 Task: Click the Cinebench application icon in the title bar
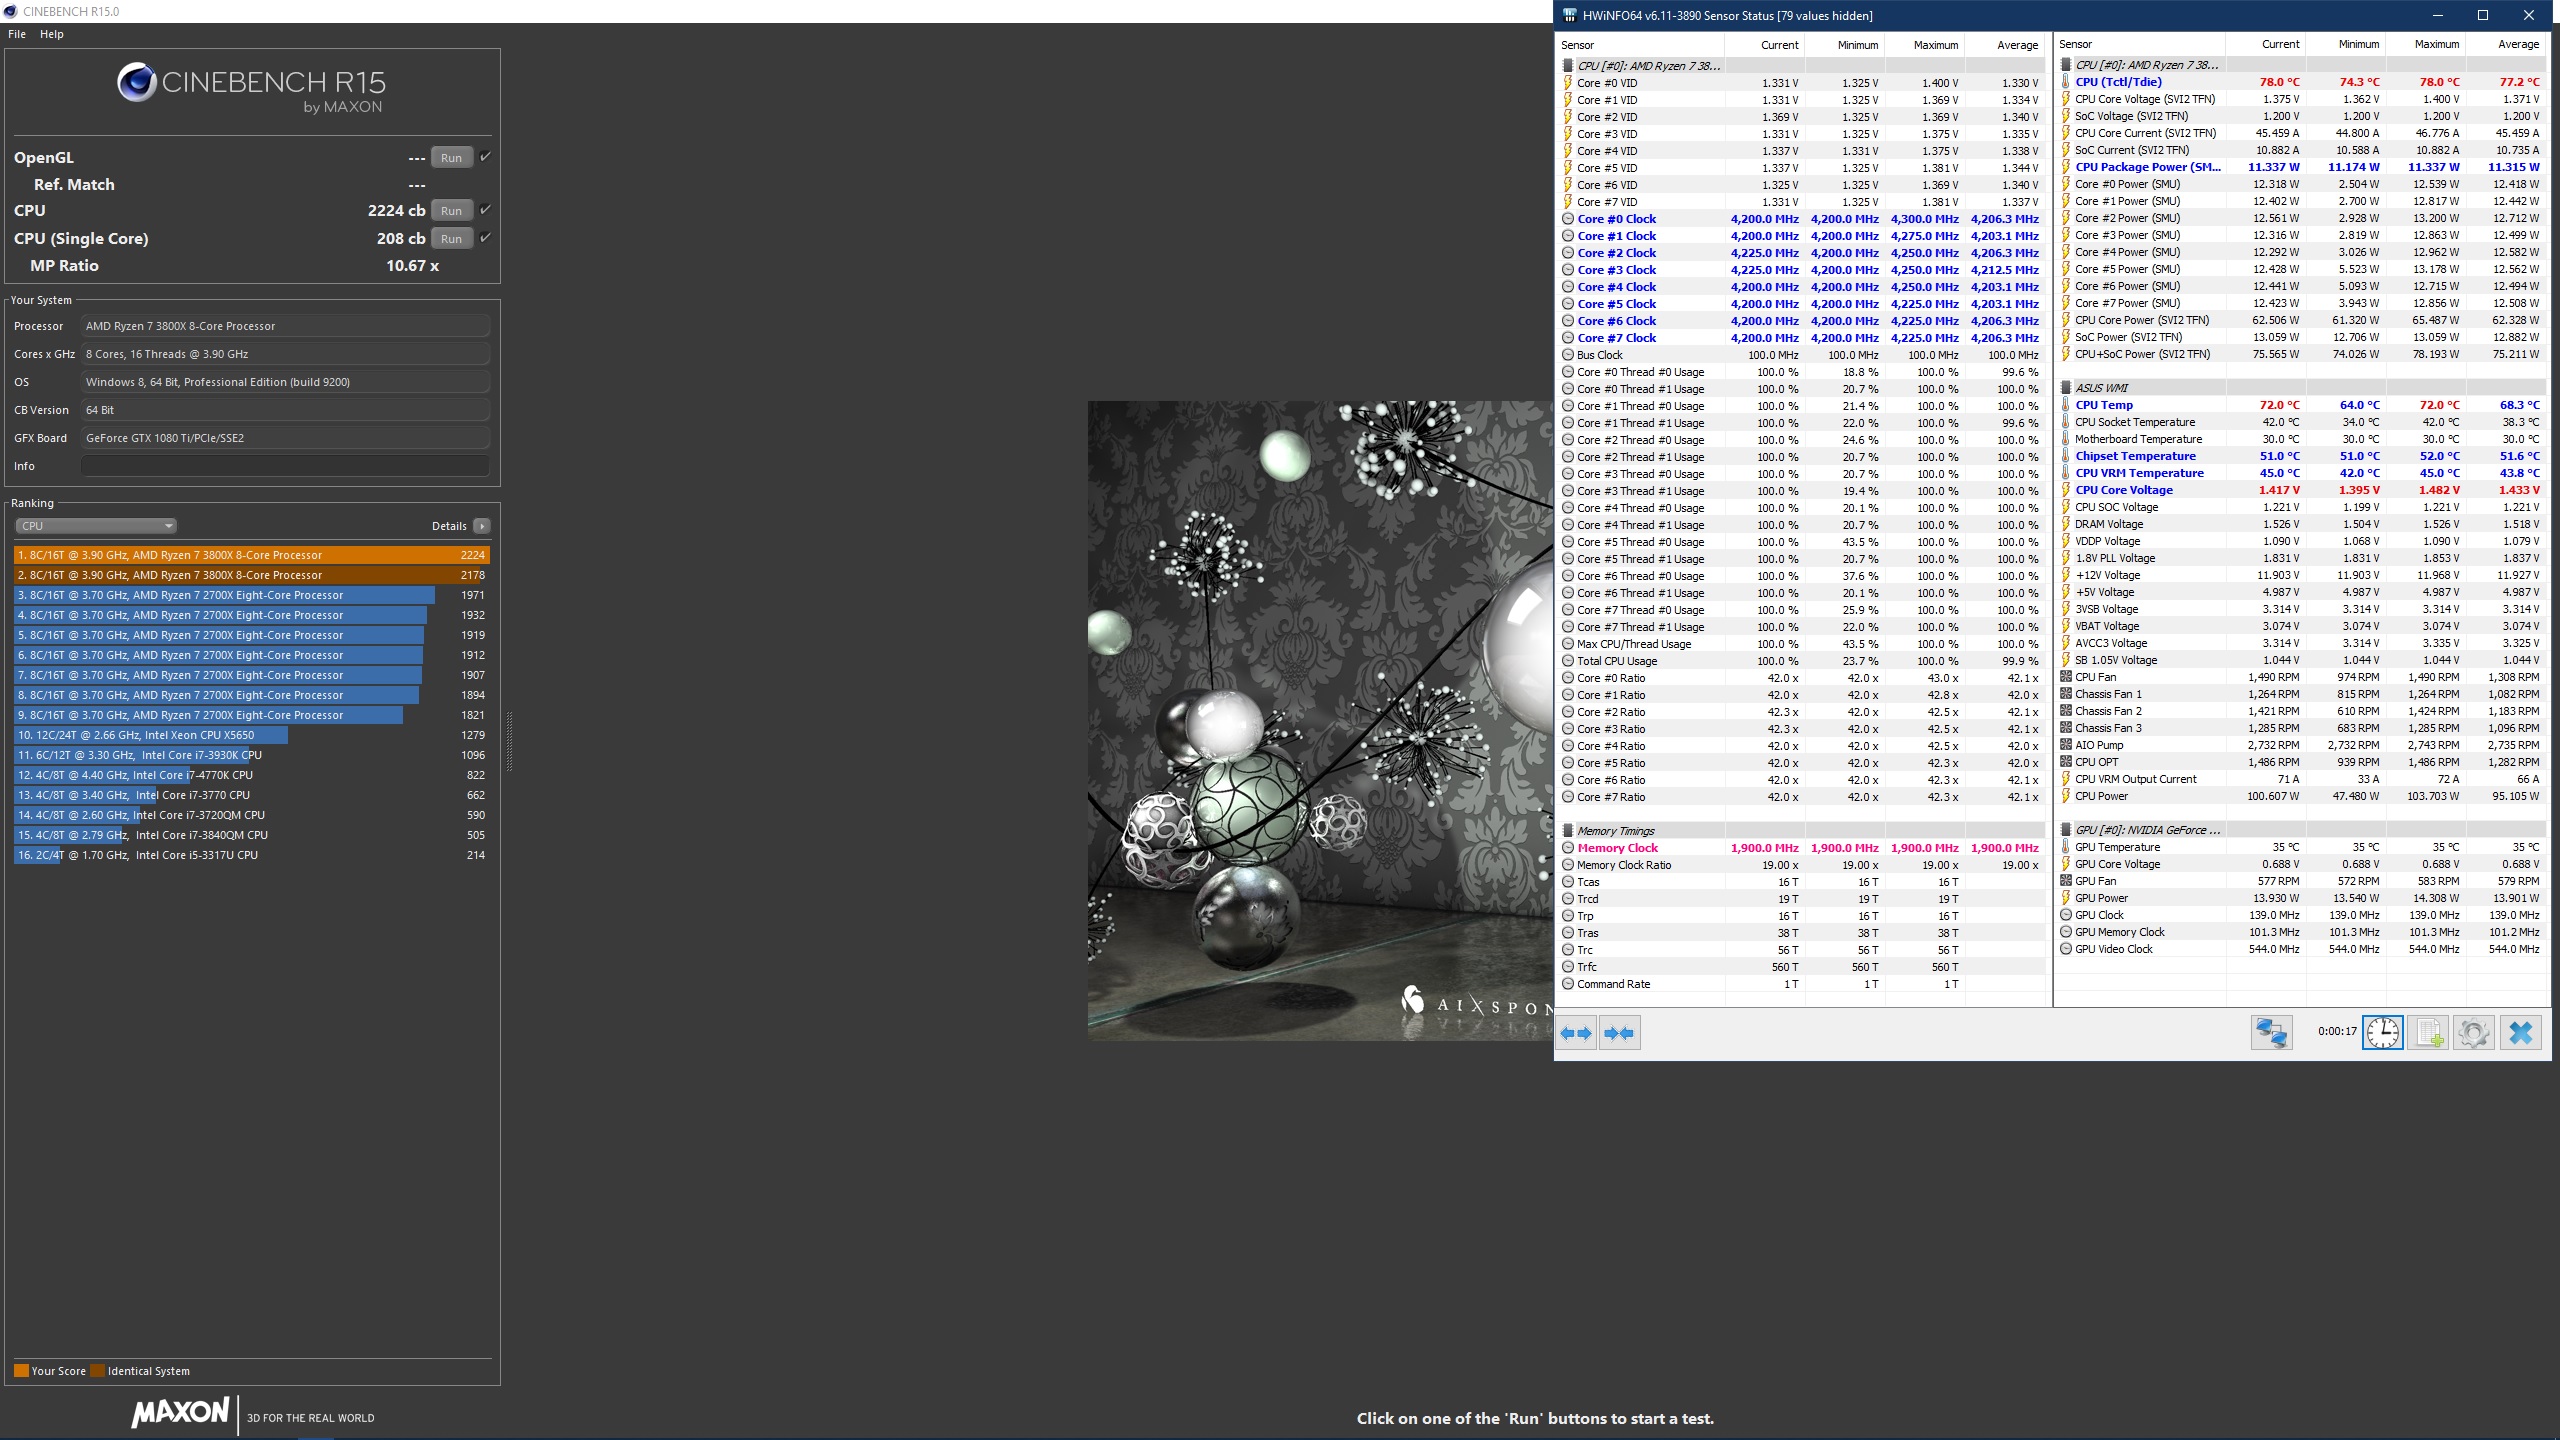click(x=10, y=11)
